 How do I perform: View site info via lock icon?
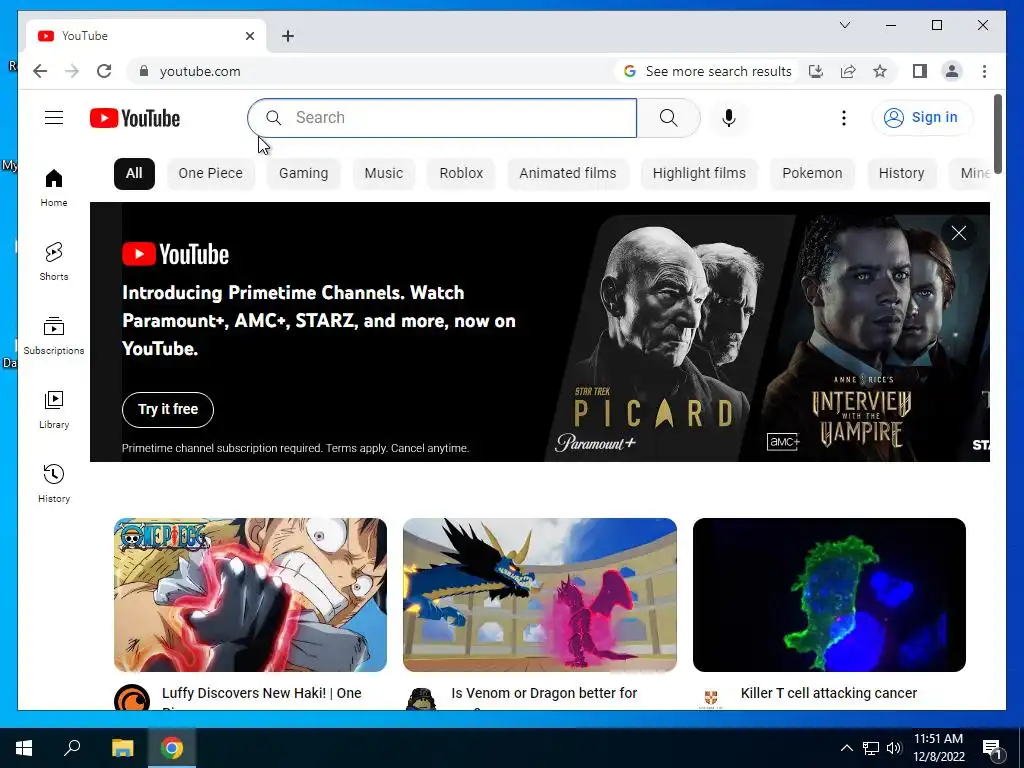[144, 71]
